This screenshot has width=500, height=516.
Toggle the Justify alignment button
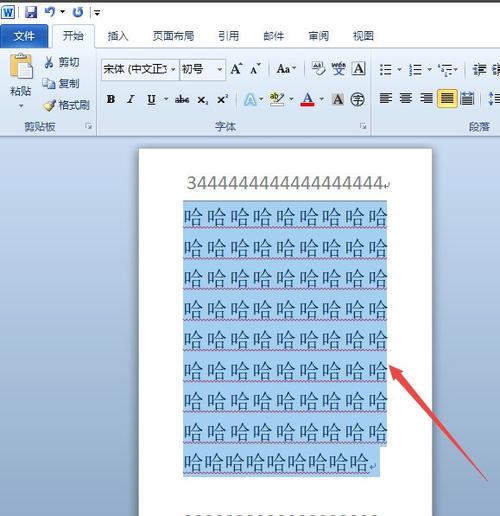click(447, 99)
